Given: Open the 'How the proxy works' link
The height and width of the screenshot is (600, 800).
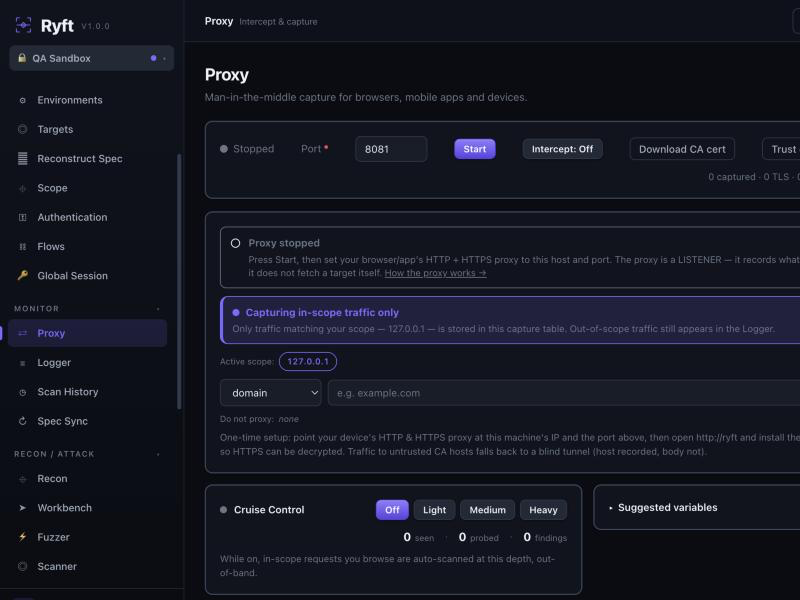Looking at the screenshot, I should click(x=435, y=273).
